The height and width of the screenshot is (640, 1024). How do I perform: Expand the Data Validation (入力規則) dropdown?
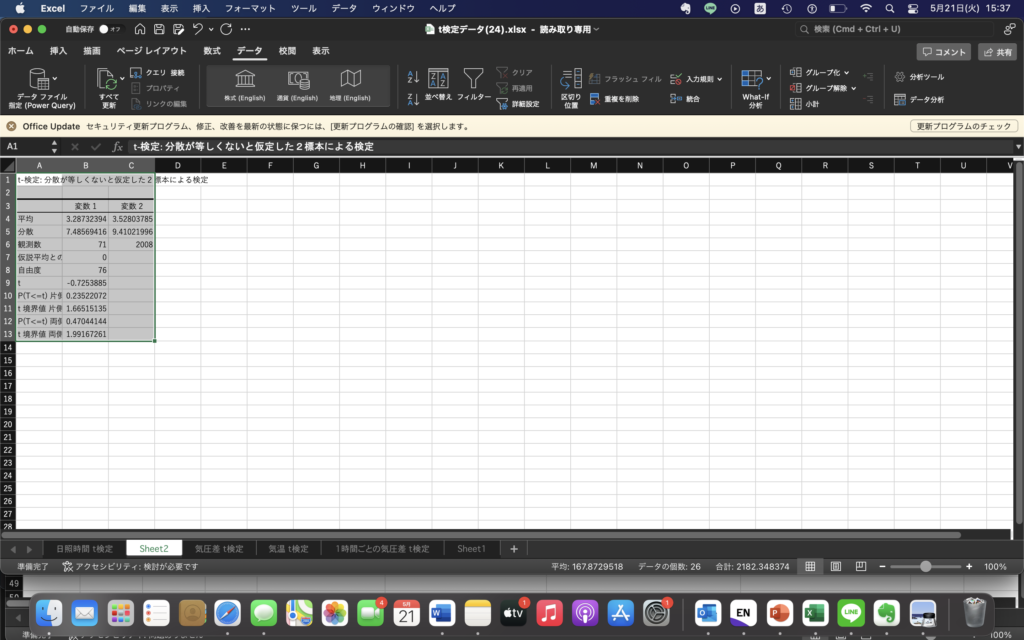tap(720, 78)
